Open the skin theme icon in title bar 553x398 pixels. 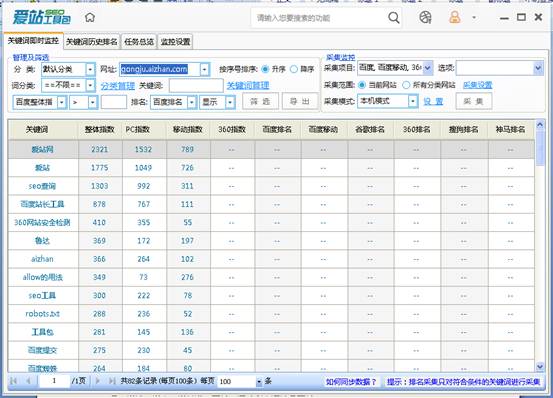pyautogui.click(x=425, y=17)
